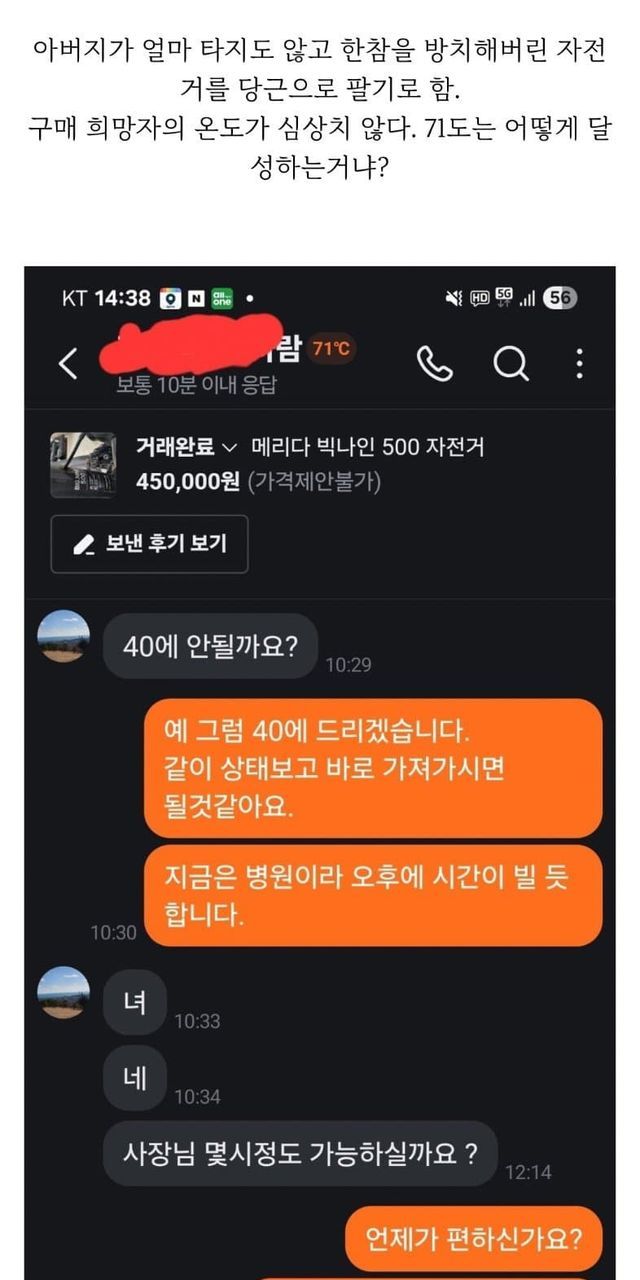
Task: Select the 사장님 몇시정도 가능하실까요 bubble
Action: pyautogui.click(x=300, y=1152)
